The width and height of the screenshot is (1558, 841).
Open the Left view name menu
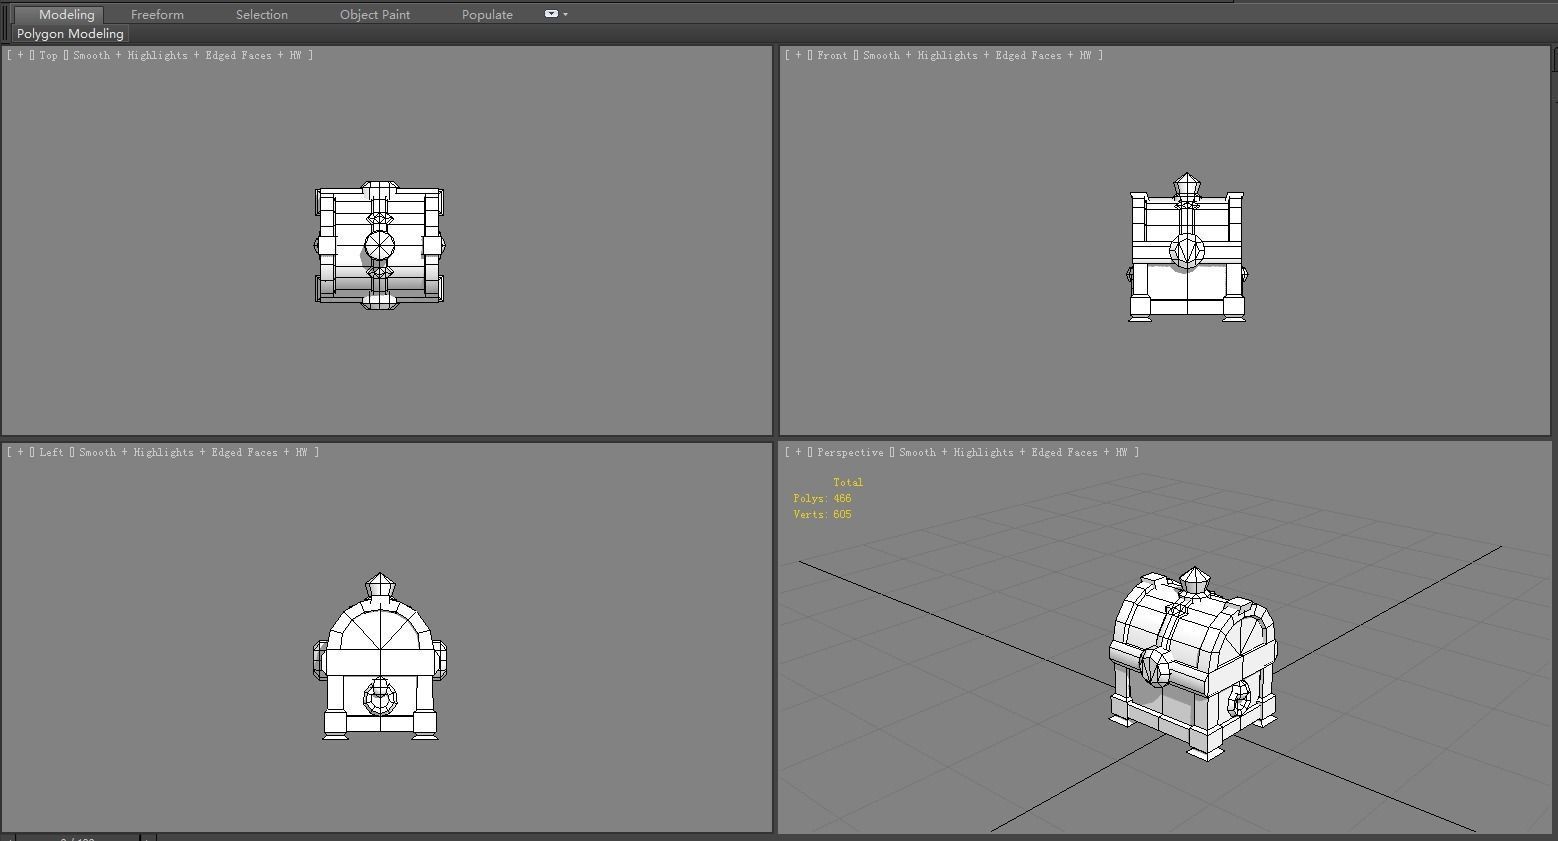pos(51,452)
